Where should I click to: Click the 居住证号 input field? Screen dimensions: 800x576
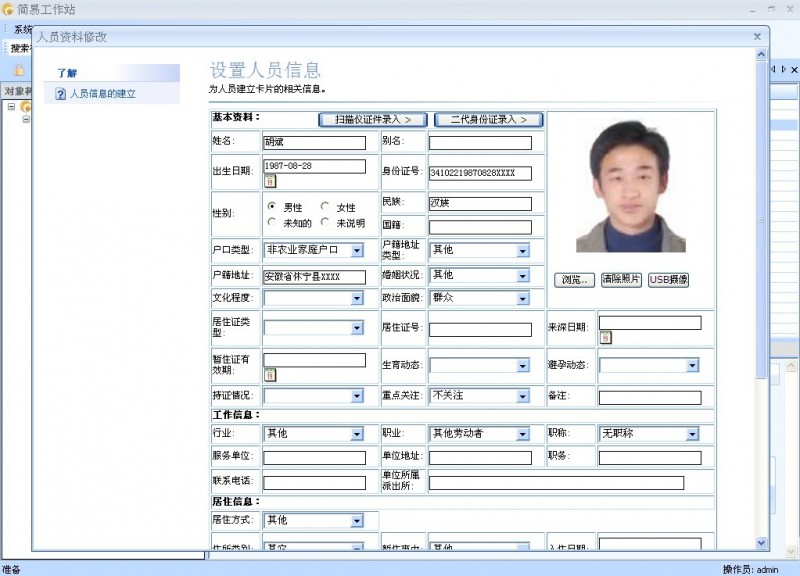coord(480,330)
